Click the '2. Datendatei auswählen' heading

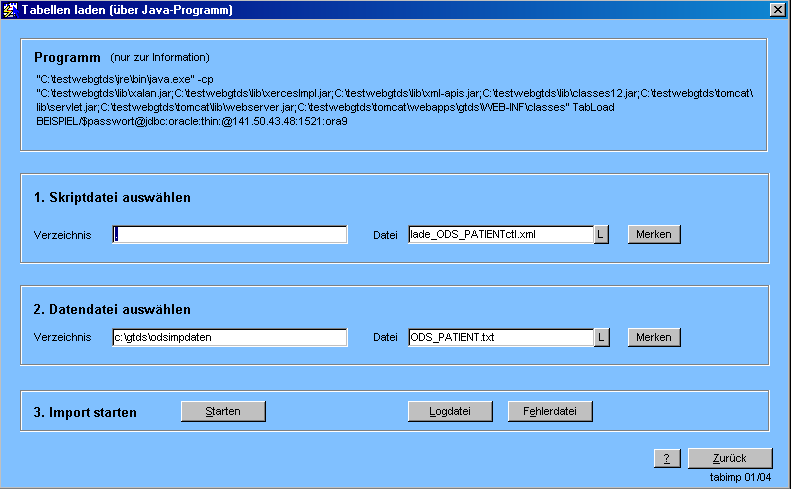(112, 309)
